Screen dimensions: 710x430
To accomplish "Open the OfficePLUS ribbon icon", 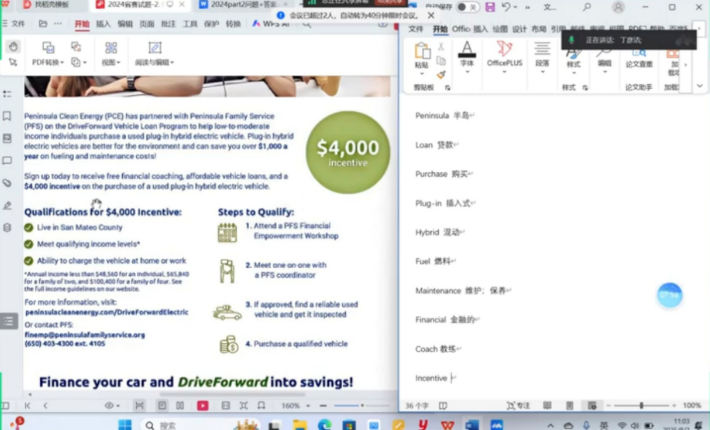I will [x=505, y=54].
